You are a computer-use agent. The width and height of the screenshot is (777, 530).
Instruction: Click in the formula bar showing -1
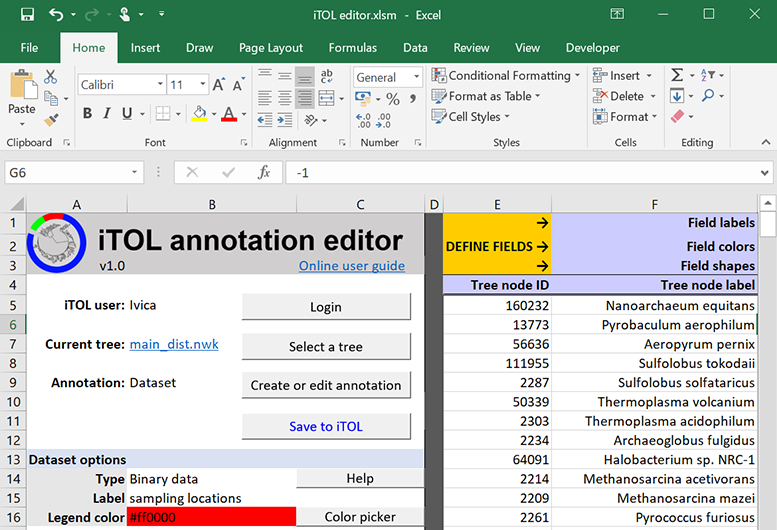click(520, 172)
